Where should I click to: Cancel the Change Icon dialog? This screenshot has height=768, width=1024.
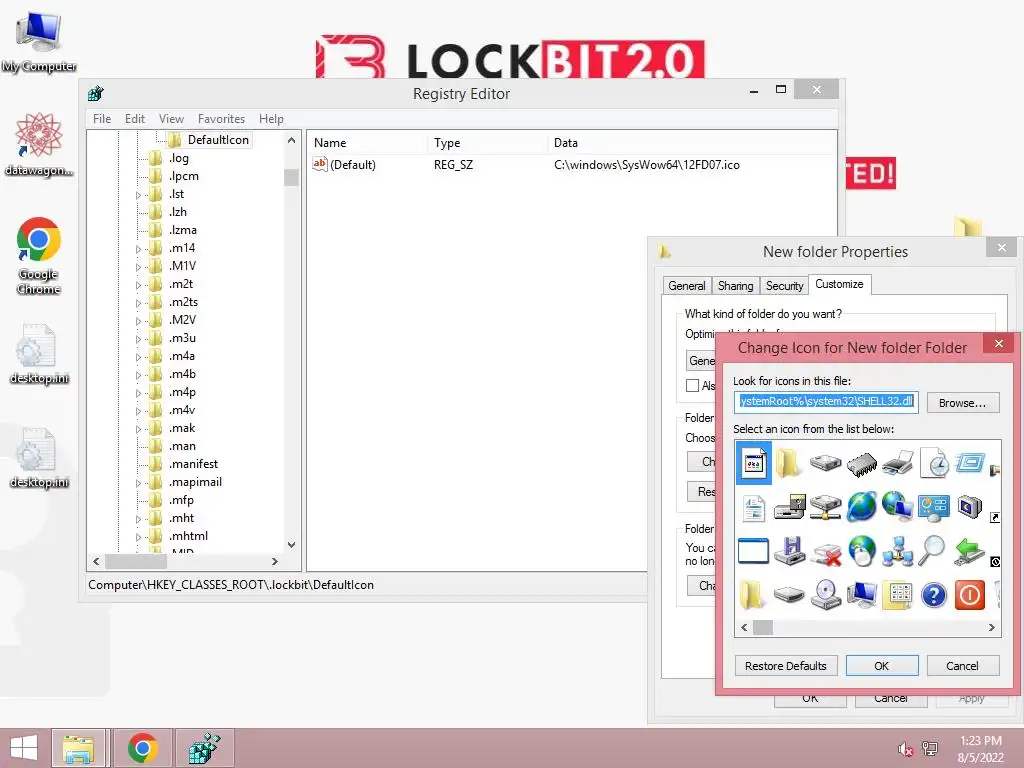[x=962, y=665]
